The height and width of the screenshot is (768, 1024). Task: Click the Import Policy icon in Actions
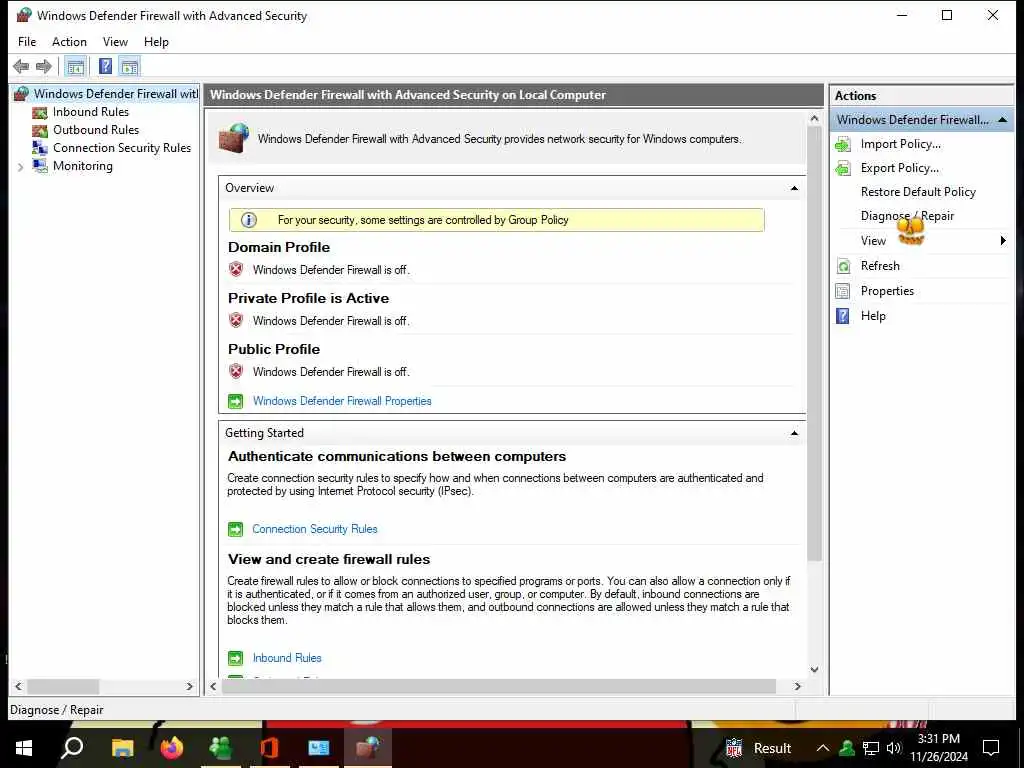click(x=843, y=144)
